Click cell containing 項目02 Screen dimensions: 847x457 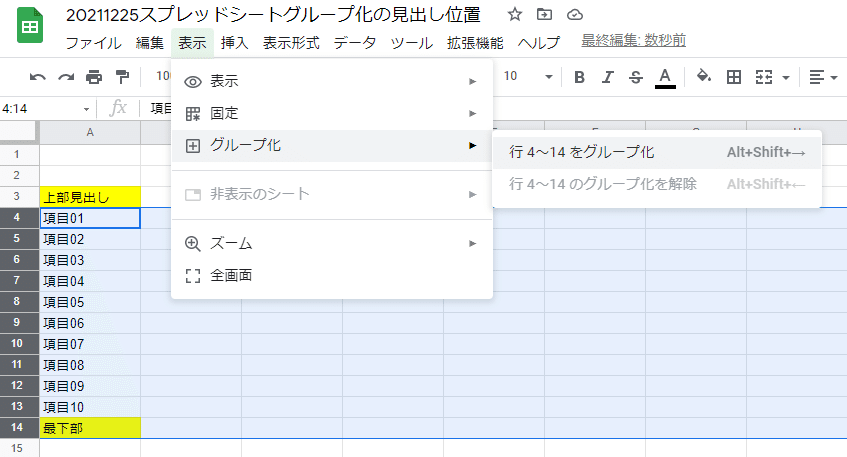pos(90,239)
